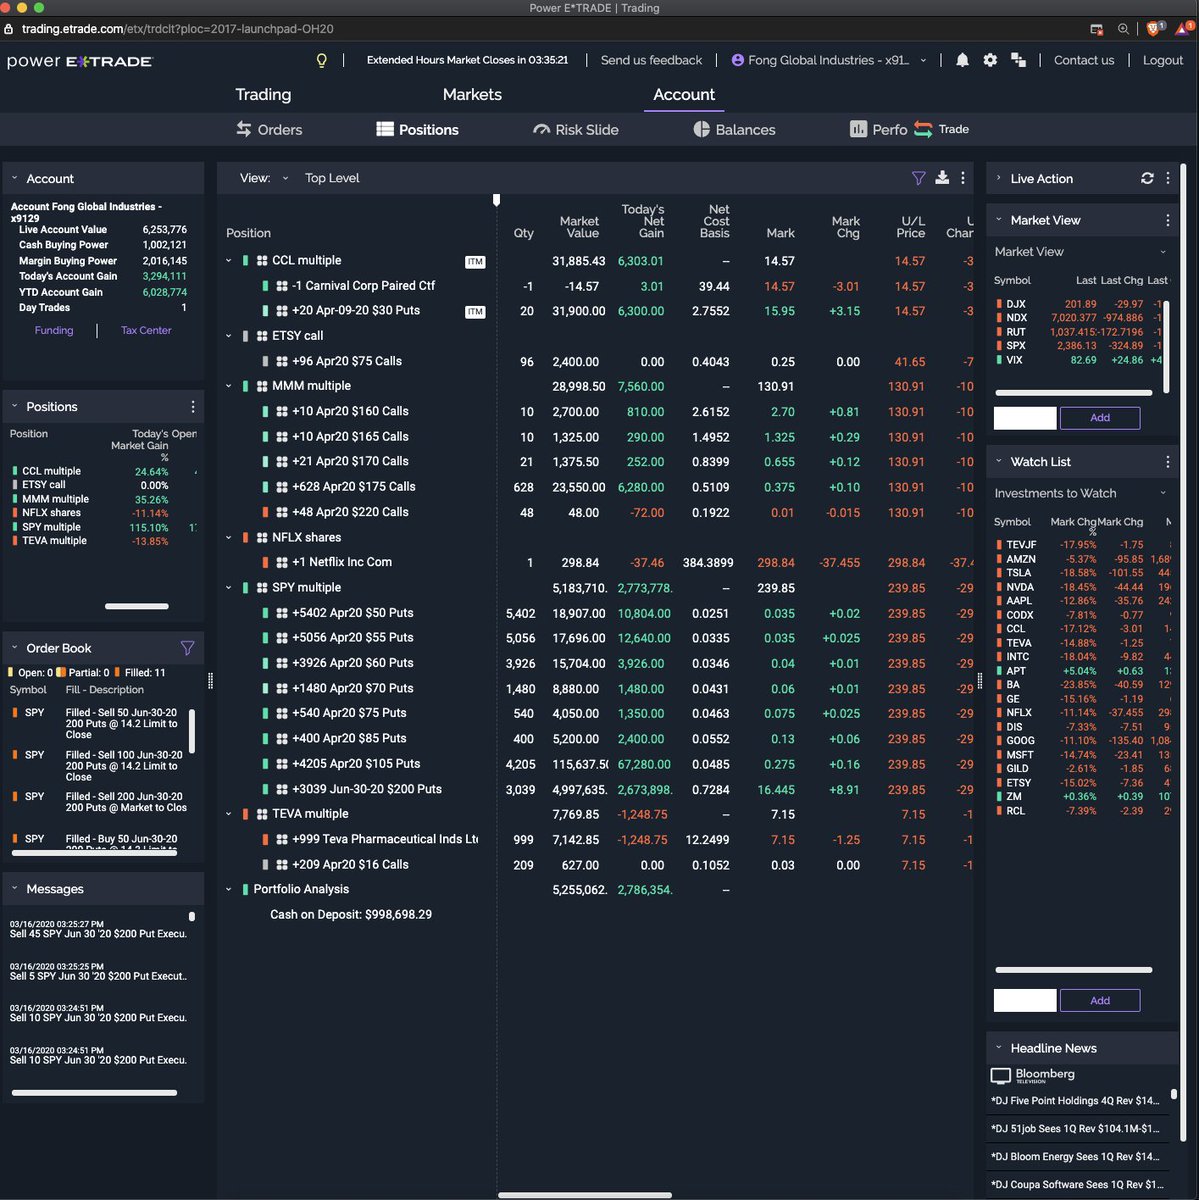Click Send us feedback

point(651,60)
